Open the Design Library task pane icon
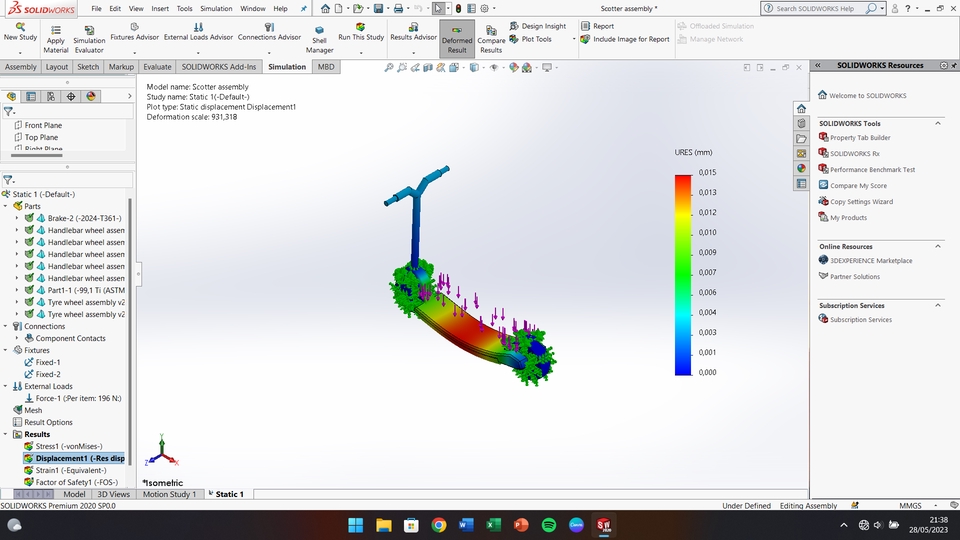The width and height of the screenshot is (960, 540). click(801, 124)
